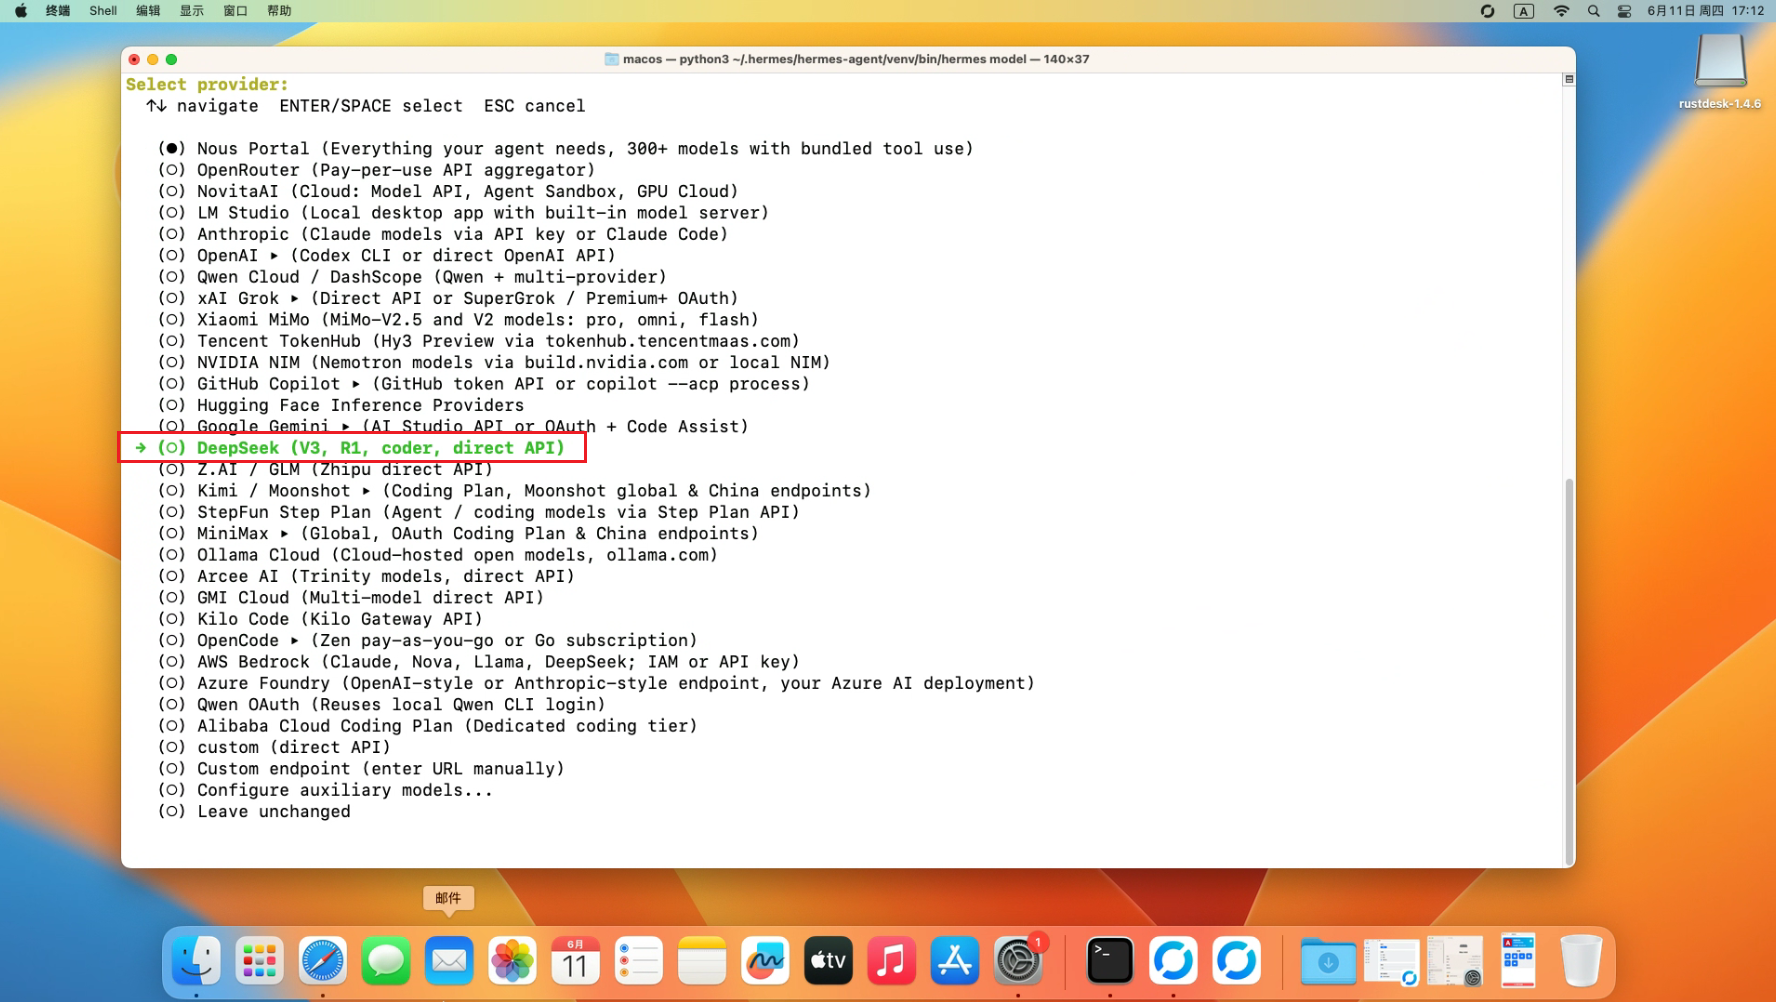Open the App Store in Dock
Image resolution: width=1776 pixels, height=1002 pixels.
pos(955,961)
